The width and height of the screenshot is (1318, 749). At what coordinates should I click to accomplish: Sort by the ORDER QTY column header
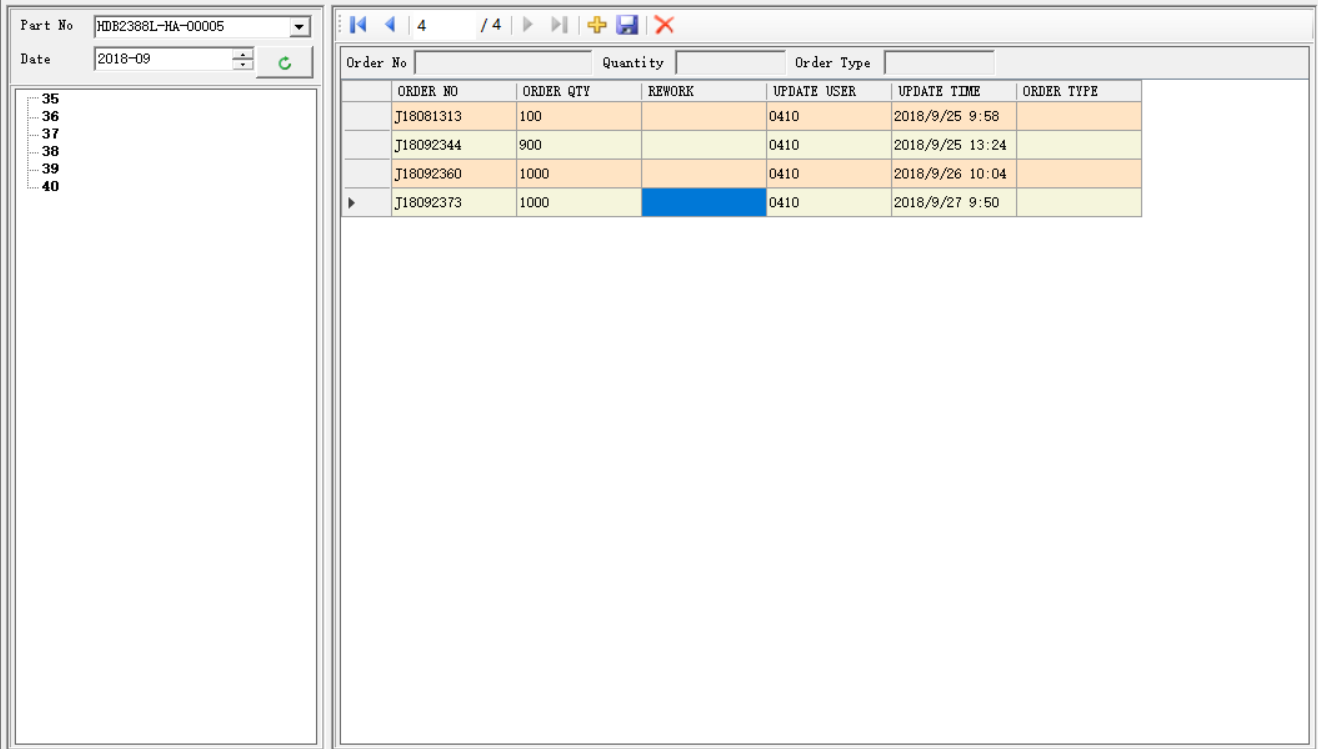578,91
